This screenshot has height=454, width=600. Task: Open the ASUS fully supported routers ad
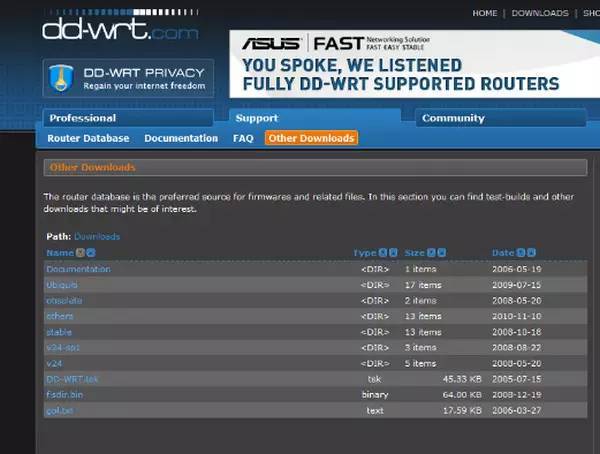[414, 64]
